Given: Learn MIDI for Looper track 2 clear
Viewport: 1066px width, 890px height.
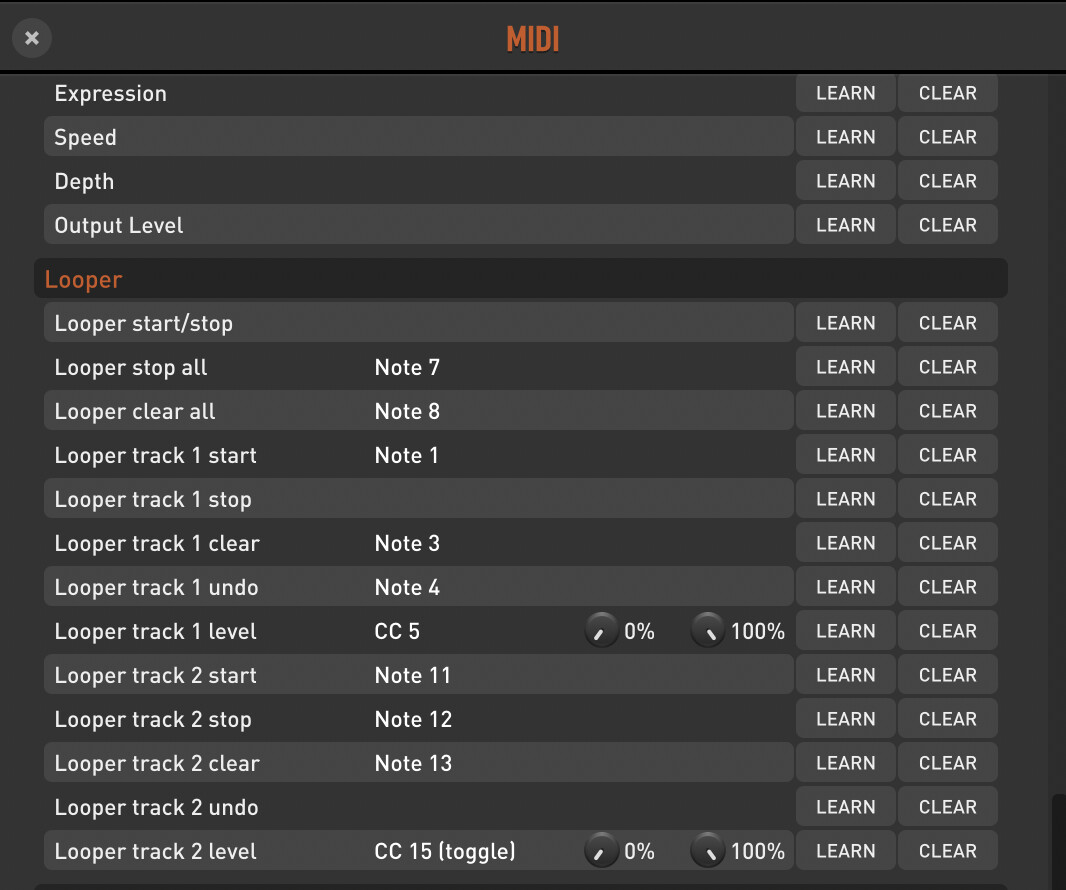Looking at the screenshot, I should pos(846,763).
